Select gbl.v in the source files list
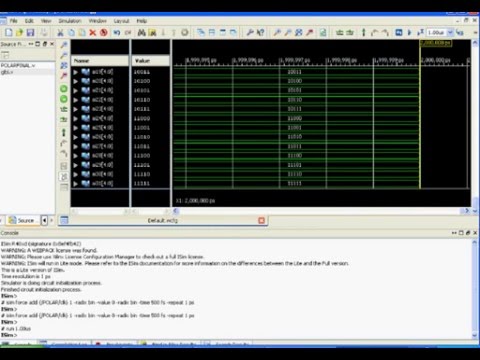The image size is (480, 360). tap(7, 72)
